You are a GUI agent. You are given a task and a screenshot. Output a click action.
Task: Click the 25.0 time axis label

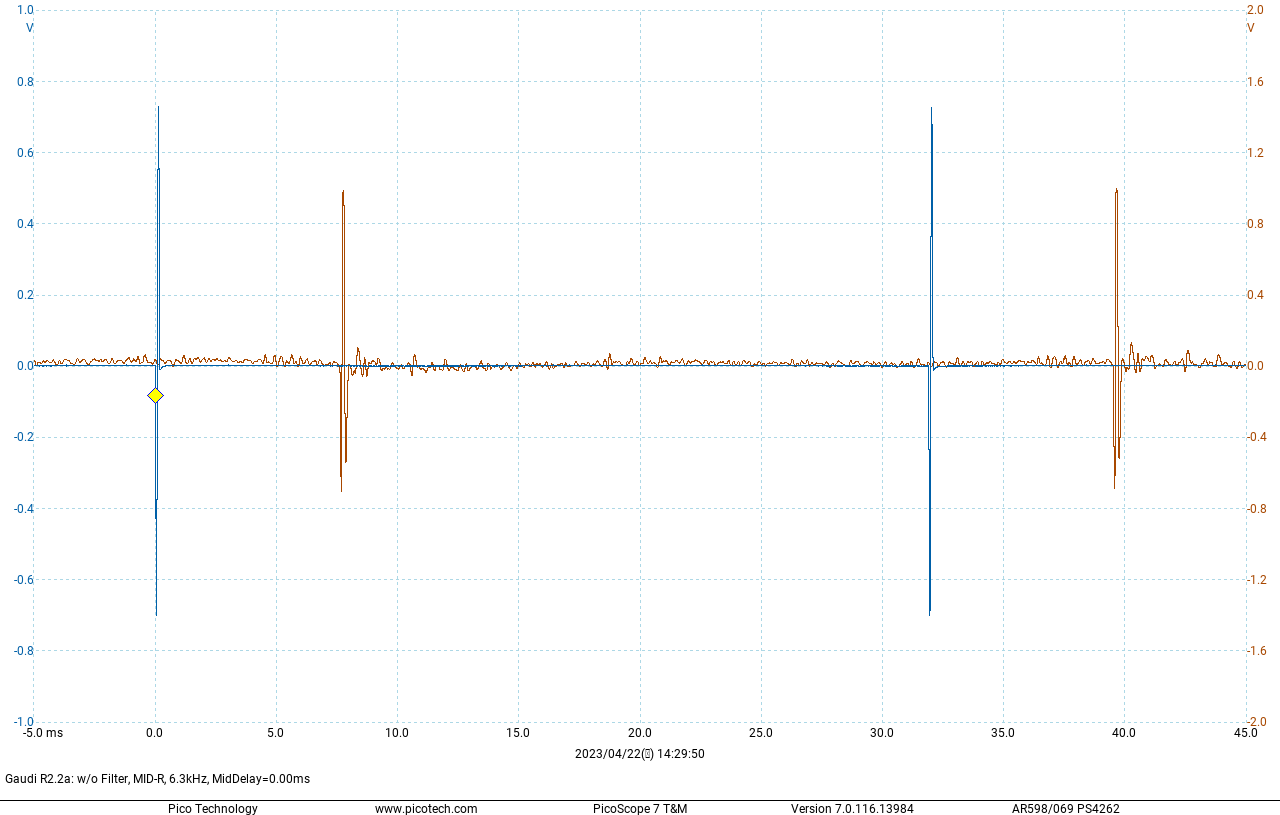click(761, 733)
